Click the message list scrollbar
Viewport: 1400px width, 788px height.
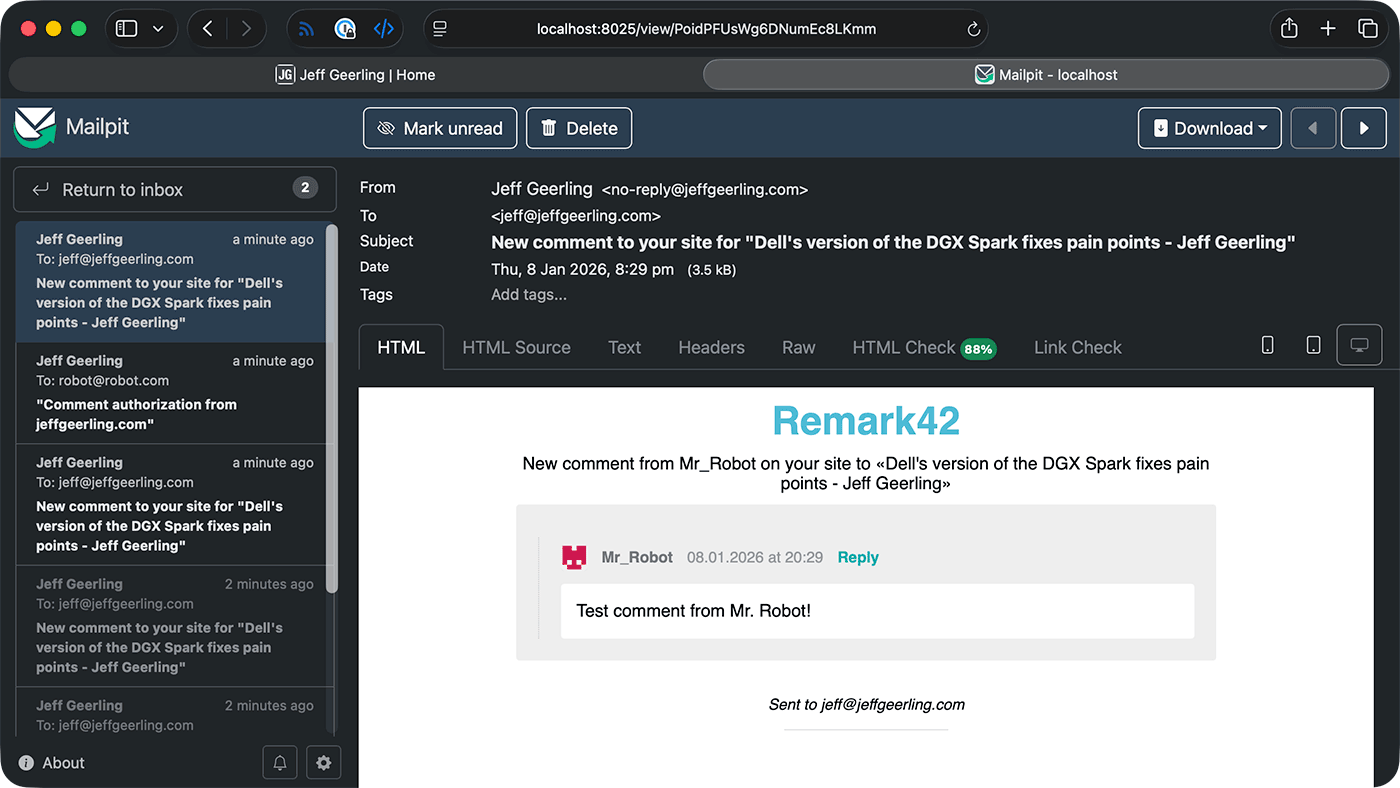click(x=332, y=410)
